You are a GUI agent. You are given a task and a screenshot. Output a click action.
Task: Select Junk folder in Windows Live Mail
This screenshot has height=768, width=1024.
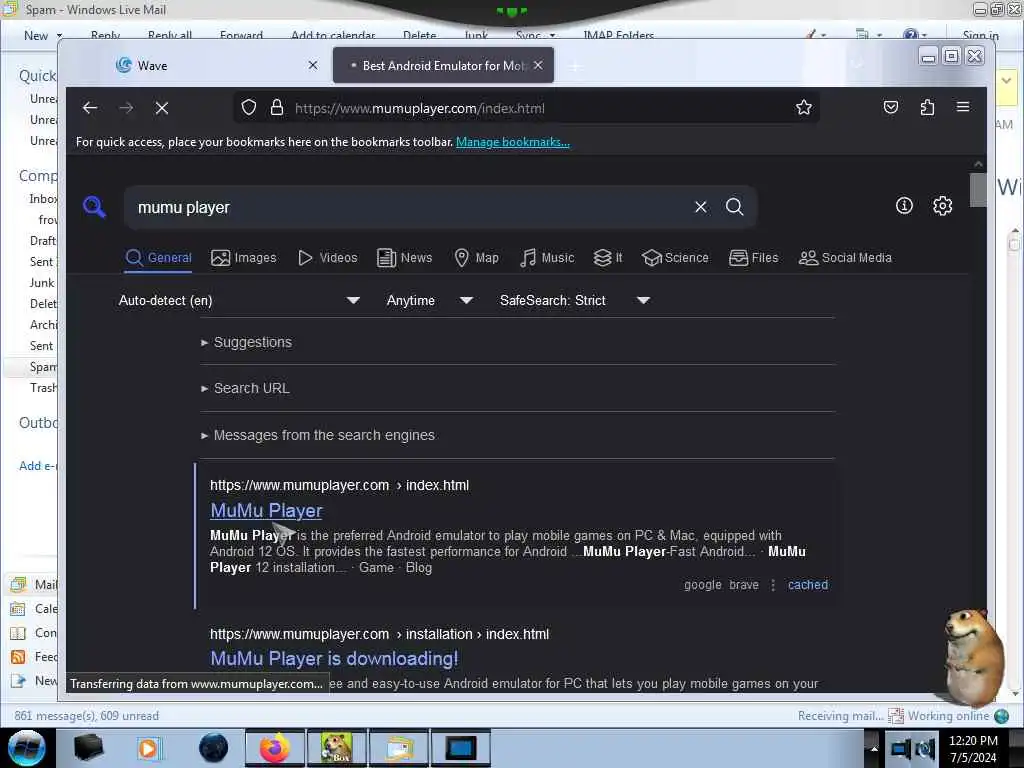[x=42, y=283]
